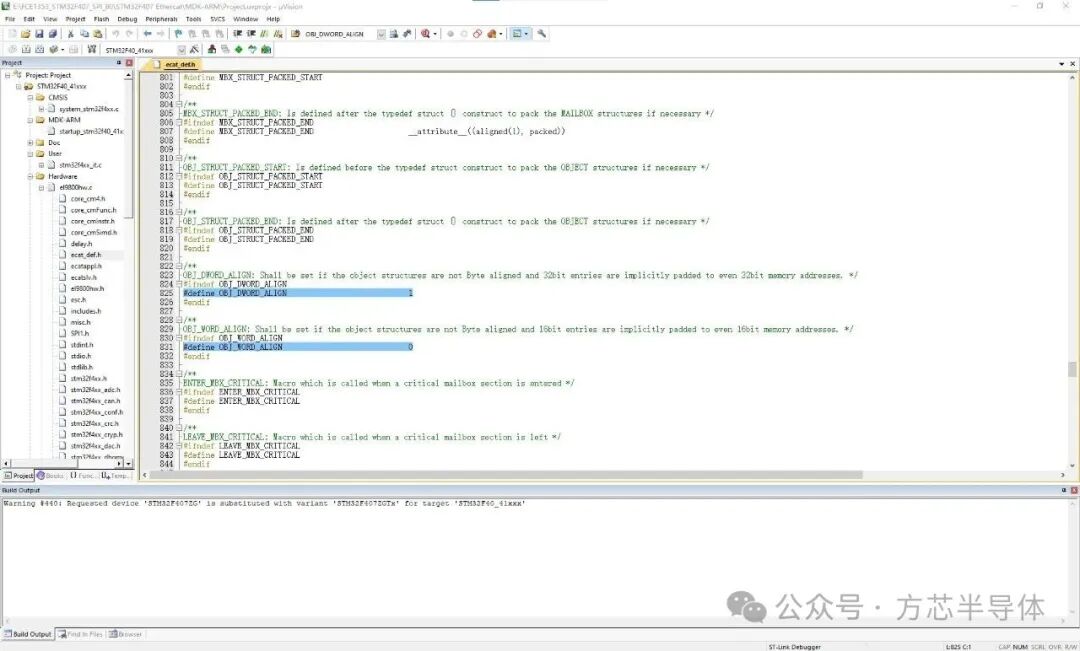This screenshot has height=651, width=1080.
Task: Open the Flash menu
Action: click(101, 19)
